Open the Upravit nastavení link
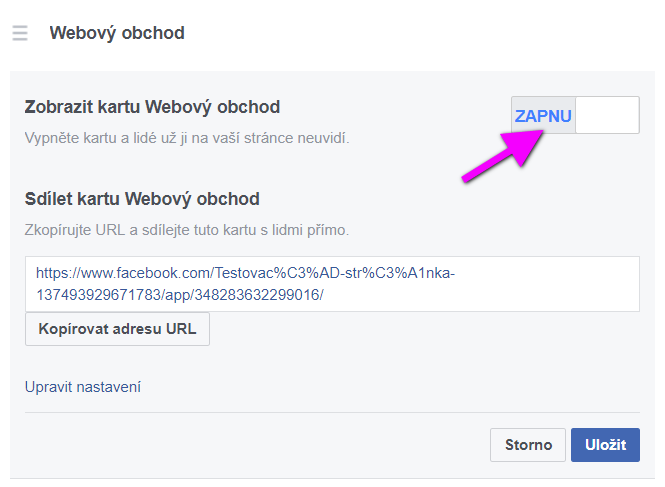 coord(83,387)
